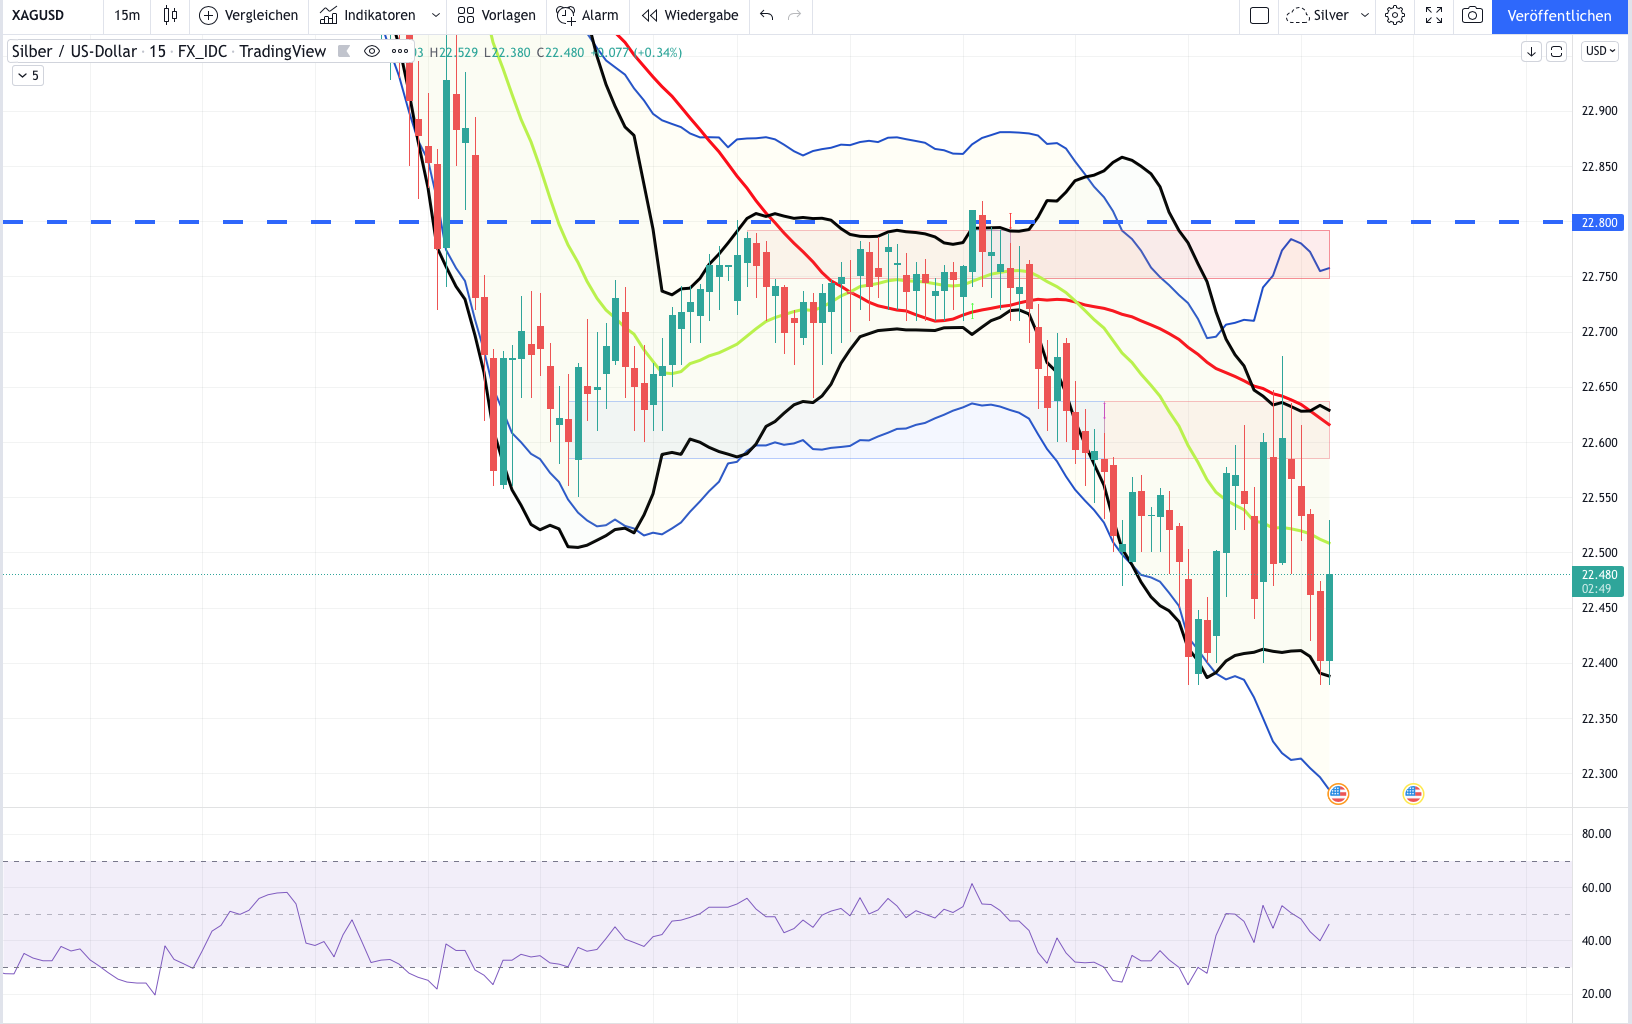The height and width of the screenshot is (1024, 1632).
Task: Click the flag icon beside TradingView in legend
Action: [x=344, y=51]
